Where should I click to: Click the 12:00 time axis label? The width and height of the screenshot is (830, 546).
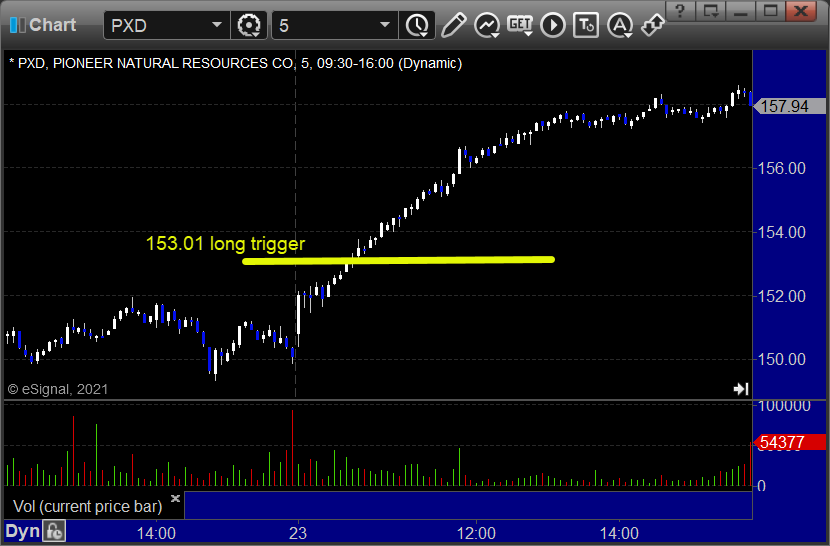476,533
